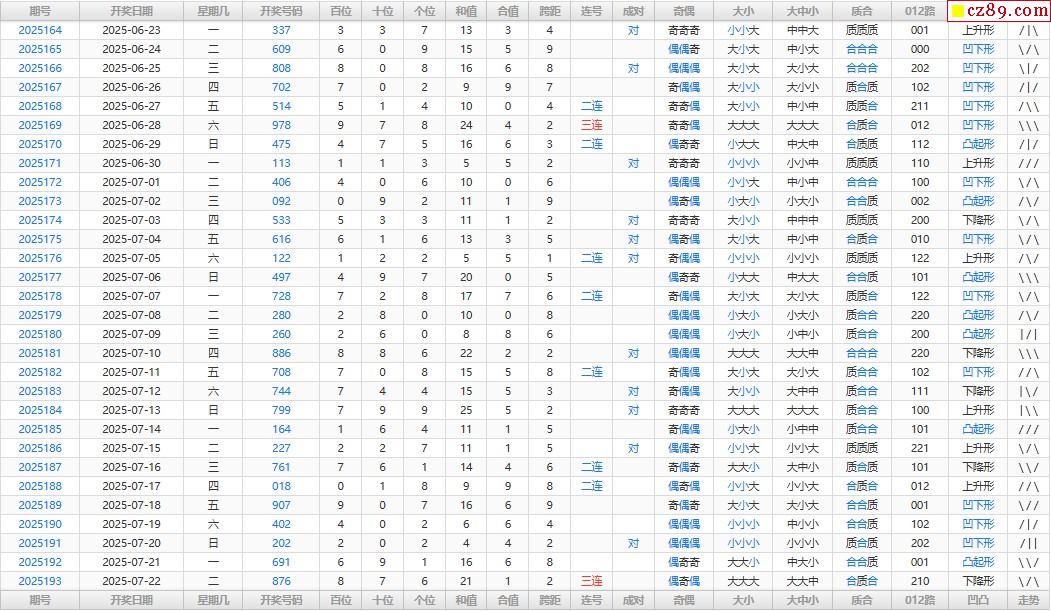The width and height of the screenshot is (1051, 611).
Task: Click 凸起形 in row 2025170
Action: [978, 144]
